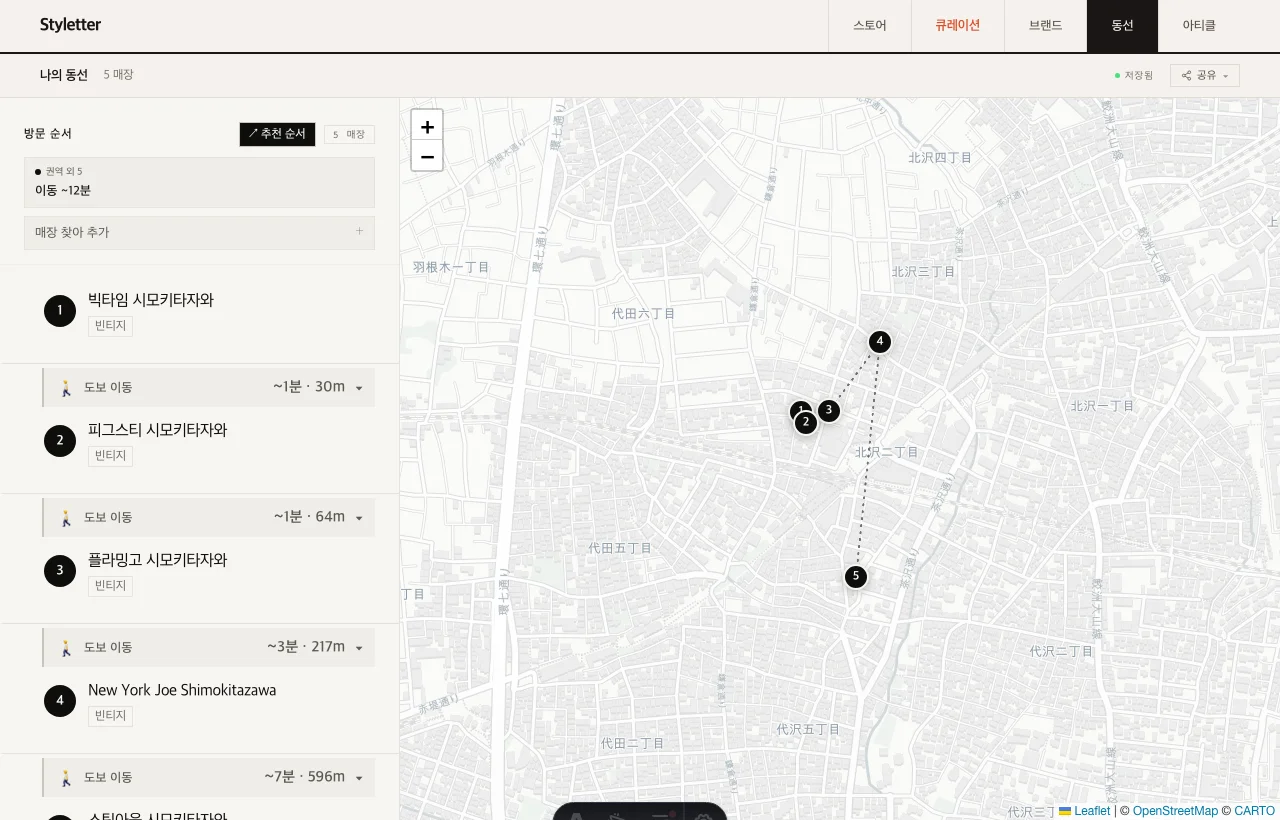Expand the ~3분 · 217m walking segment
Screen dimensions: 1280x820
209,647
